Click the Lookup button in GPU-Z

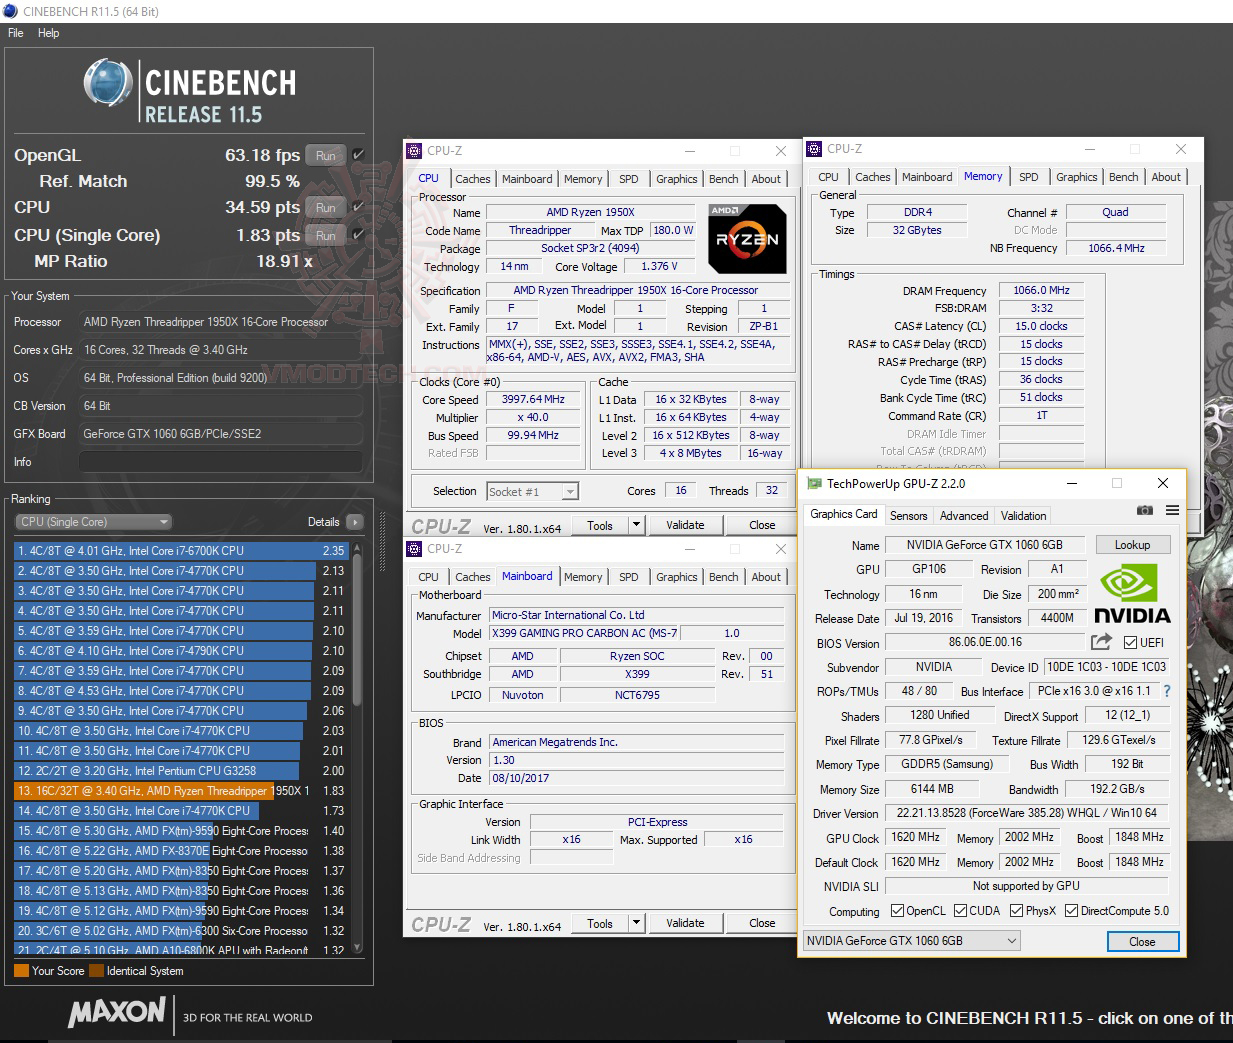point(1133,544)
